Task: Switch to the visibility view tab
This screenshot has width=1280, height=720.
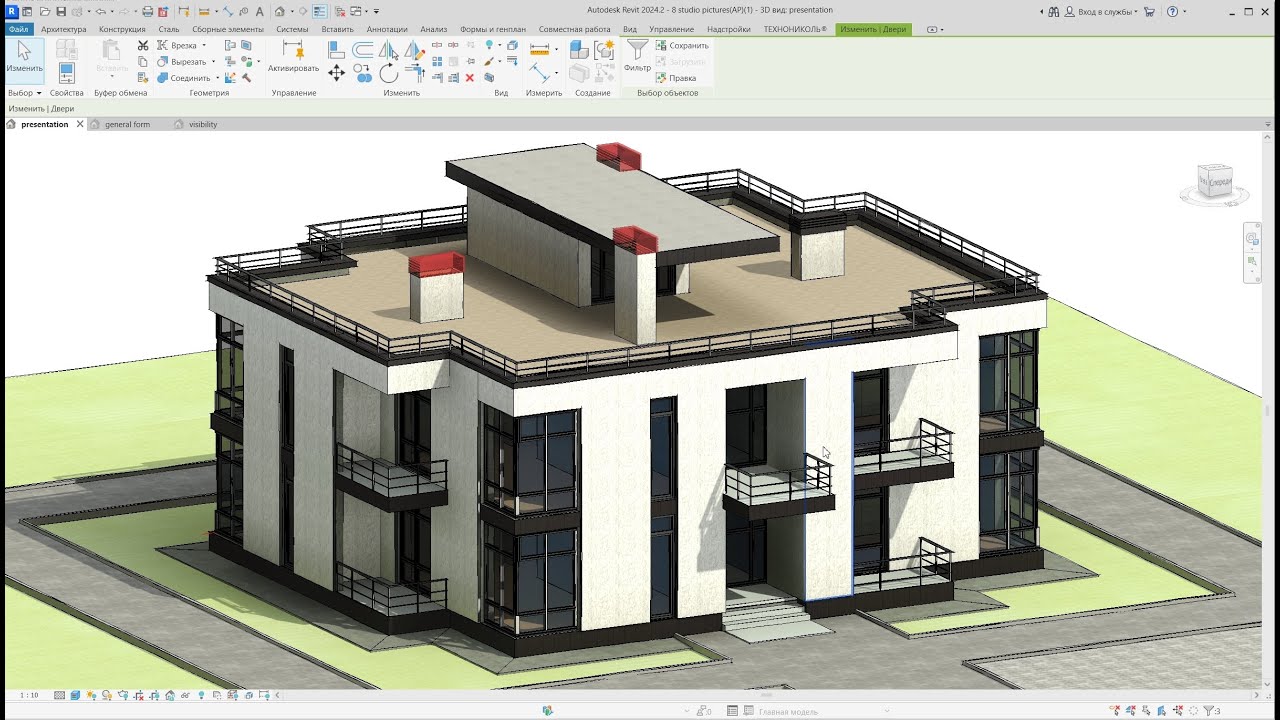Action: pos(203,124)
